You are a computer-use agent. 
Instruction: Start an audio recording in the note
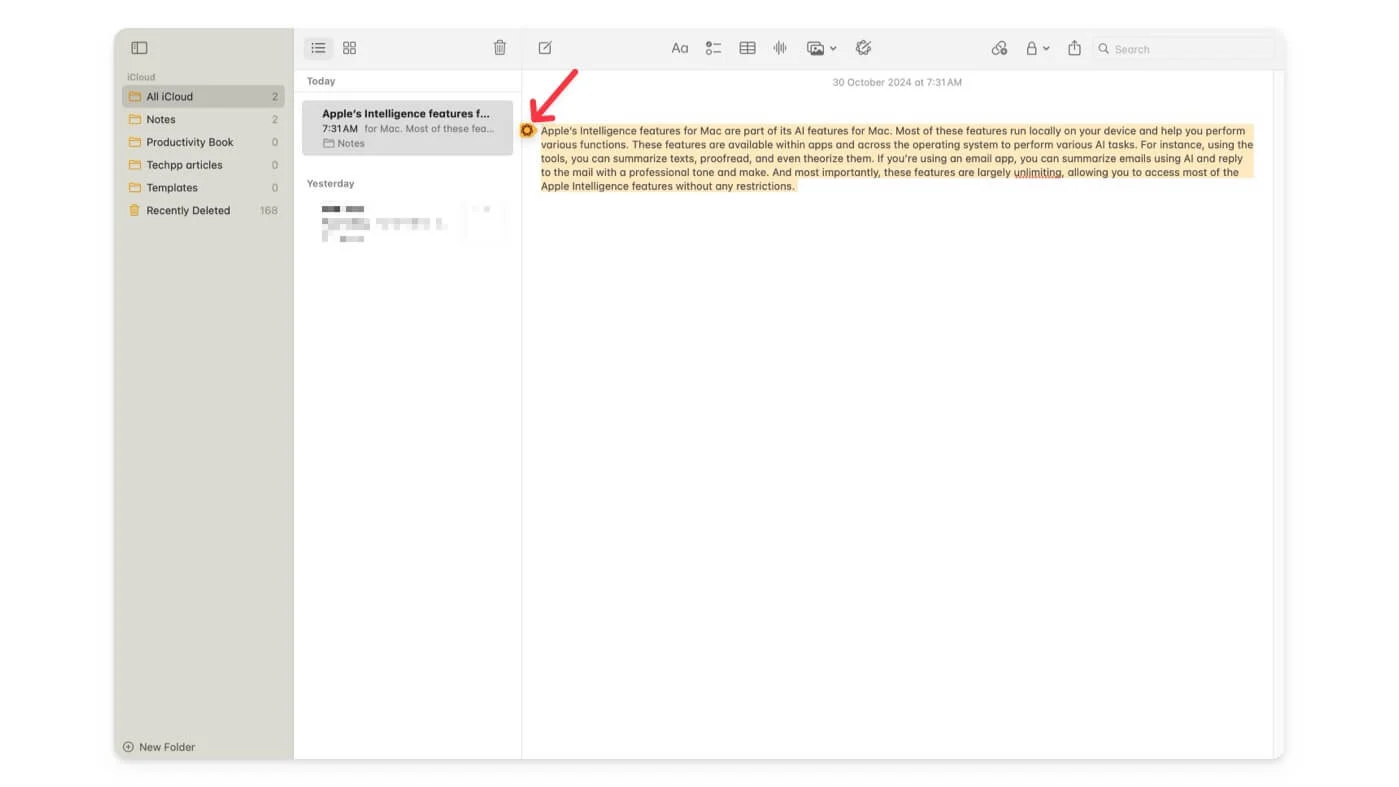(780, 48)
